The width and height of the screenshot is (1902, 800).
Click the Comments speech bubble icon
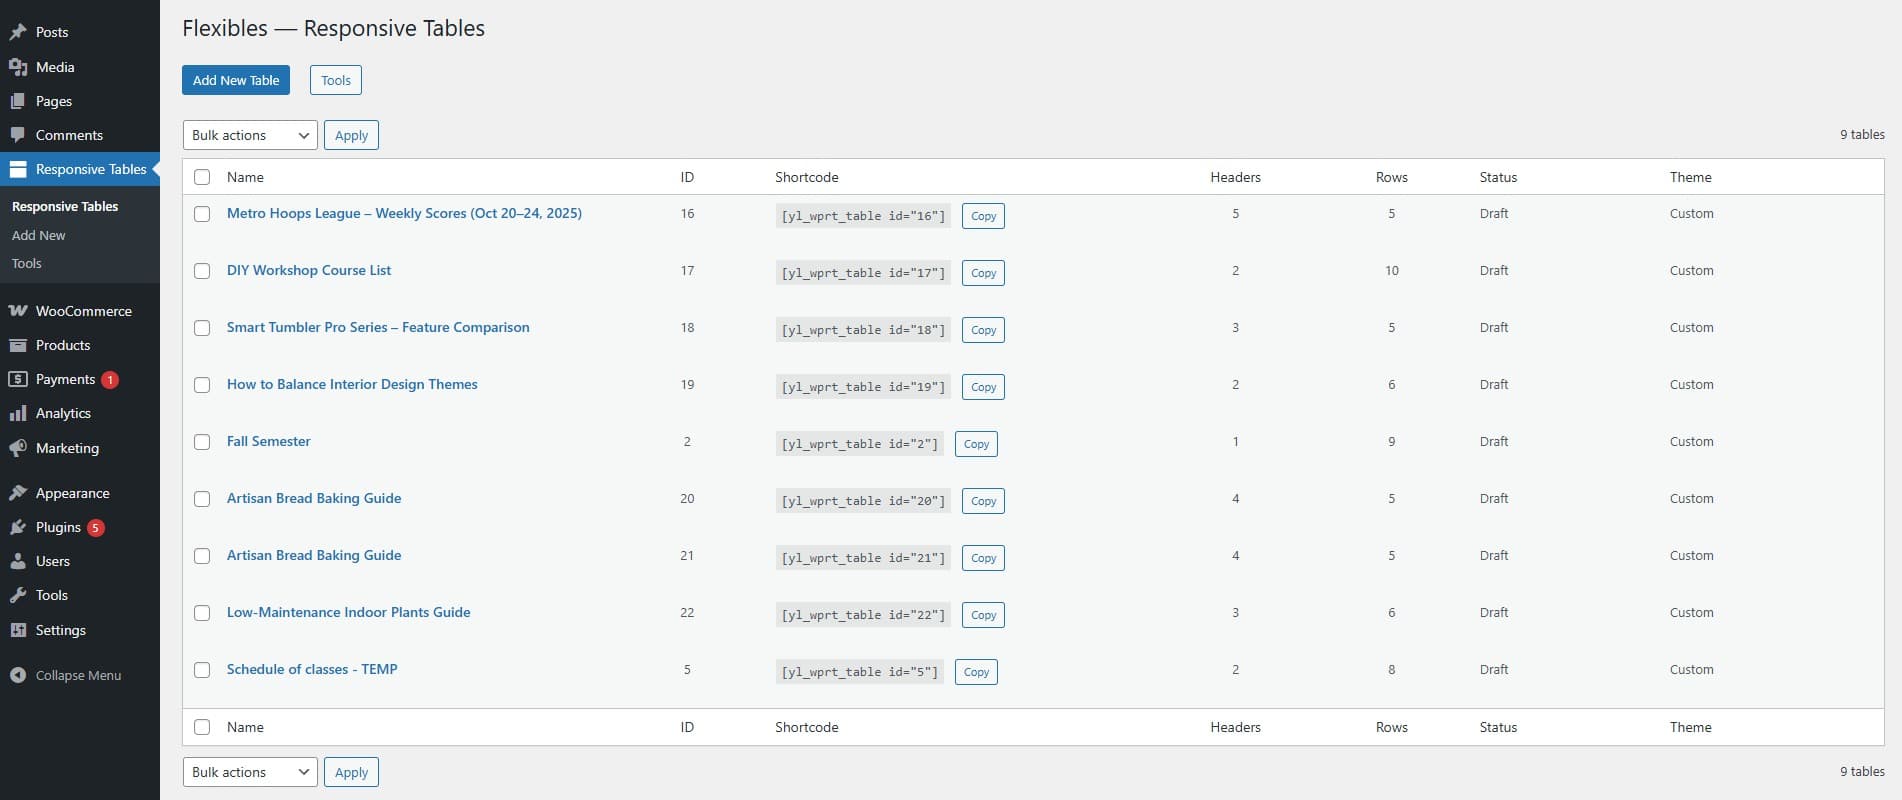18,135
